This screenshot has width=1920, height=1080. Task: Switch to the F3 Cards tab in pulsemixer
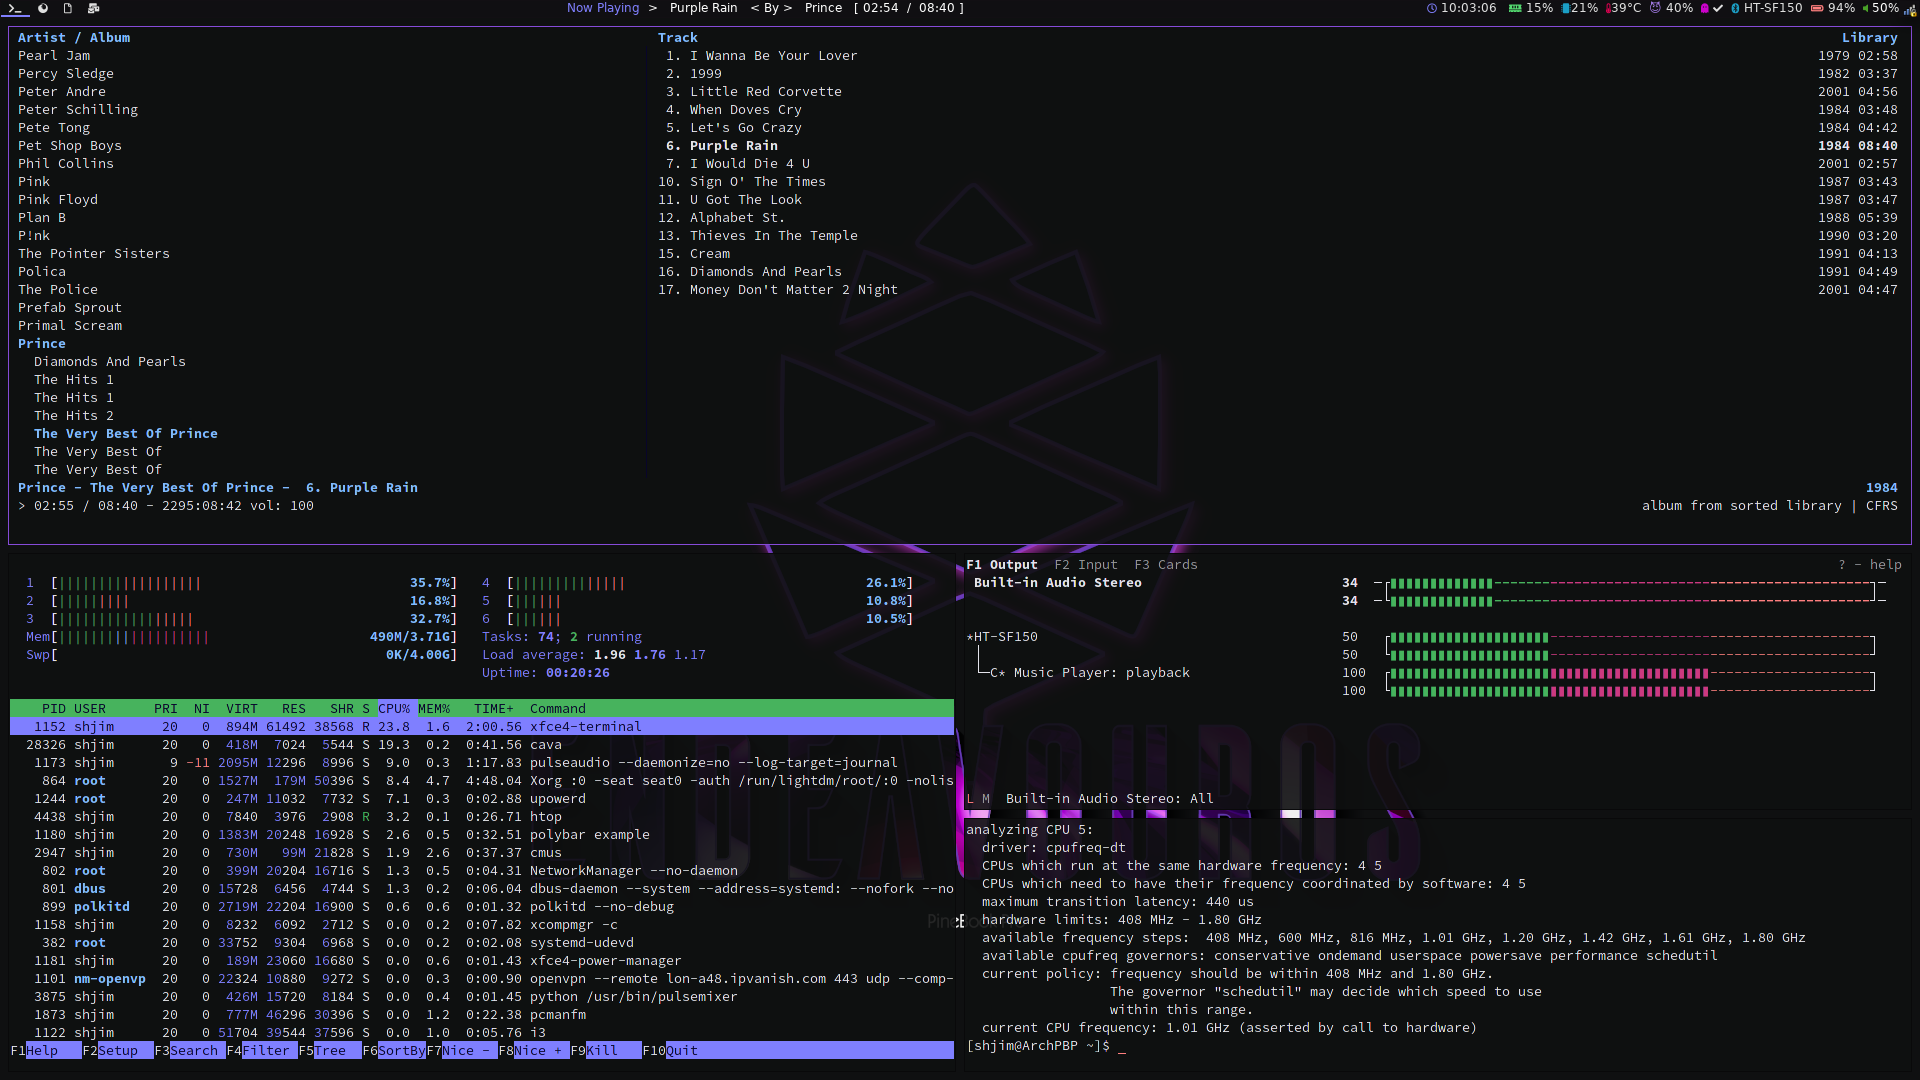pyautogui.click(x=1166, y=564)
